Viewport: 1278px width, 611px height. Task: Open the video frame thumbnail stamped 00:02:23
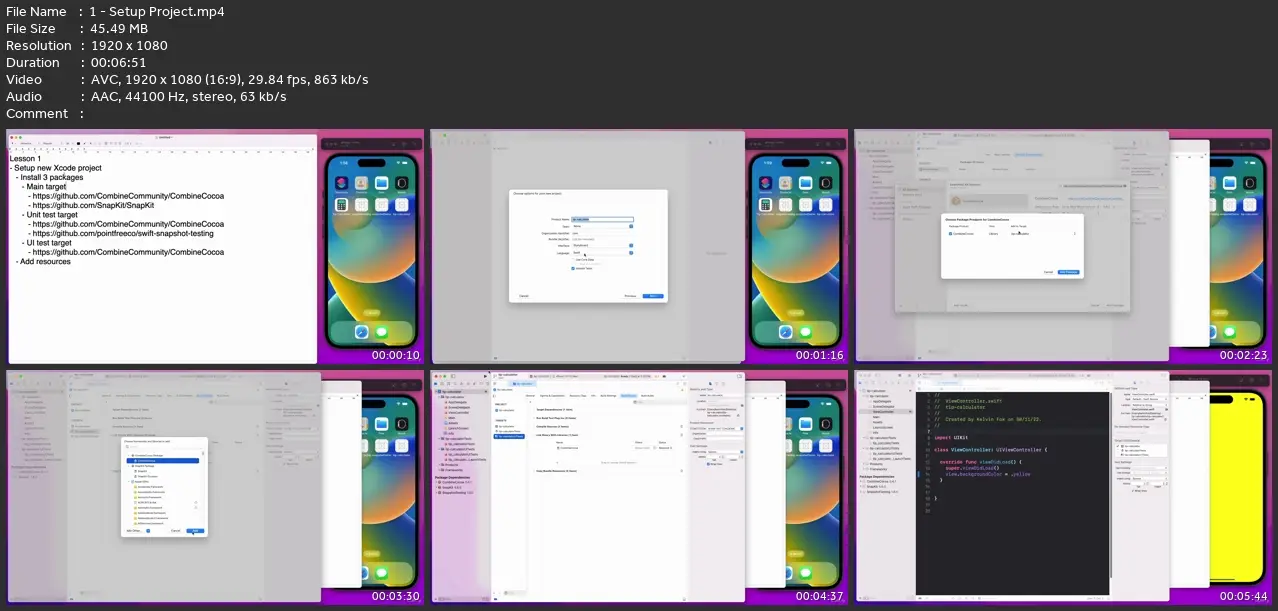pyautogui.click(x=1062, y=247)
